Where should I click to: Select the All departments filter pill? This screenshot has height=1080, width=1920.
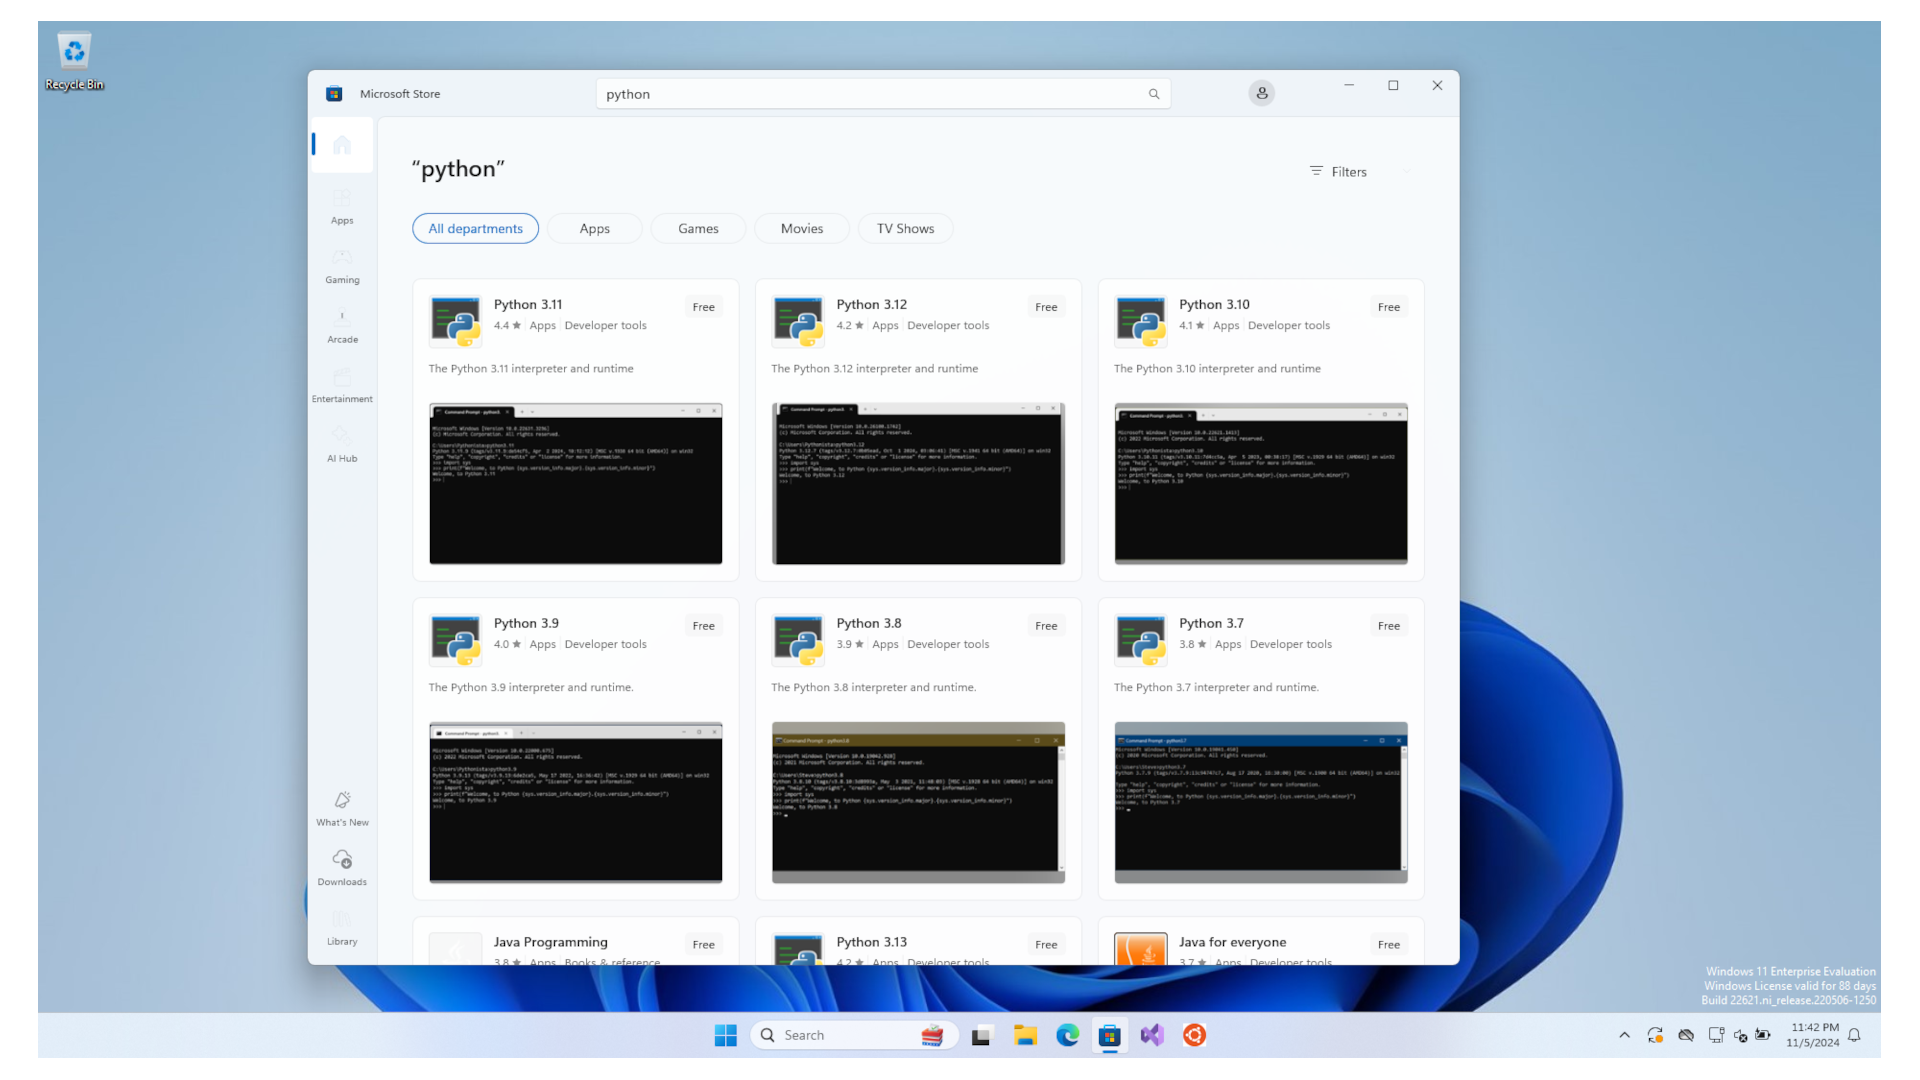pyautogui.click(x=475, y=228)
